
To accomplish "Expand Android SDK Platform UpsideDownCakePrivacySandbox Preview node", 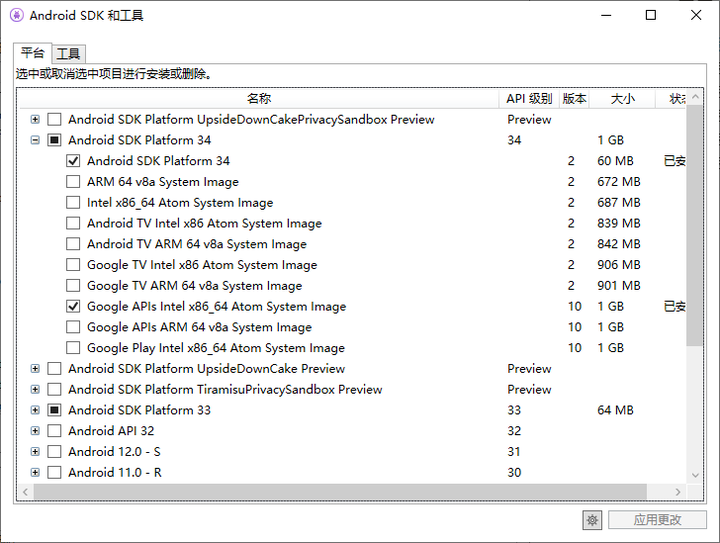I will 35,119.
